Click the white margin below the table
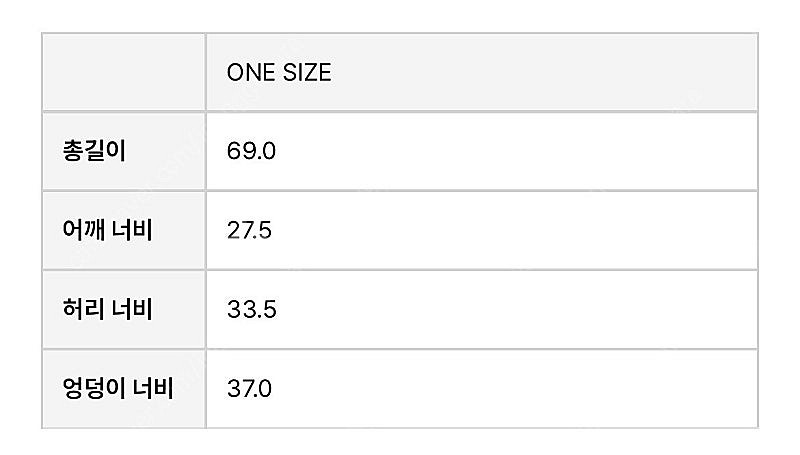800x455 pixels. (400, 442)
